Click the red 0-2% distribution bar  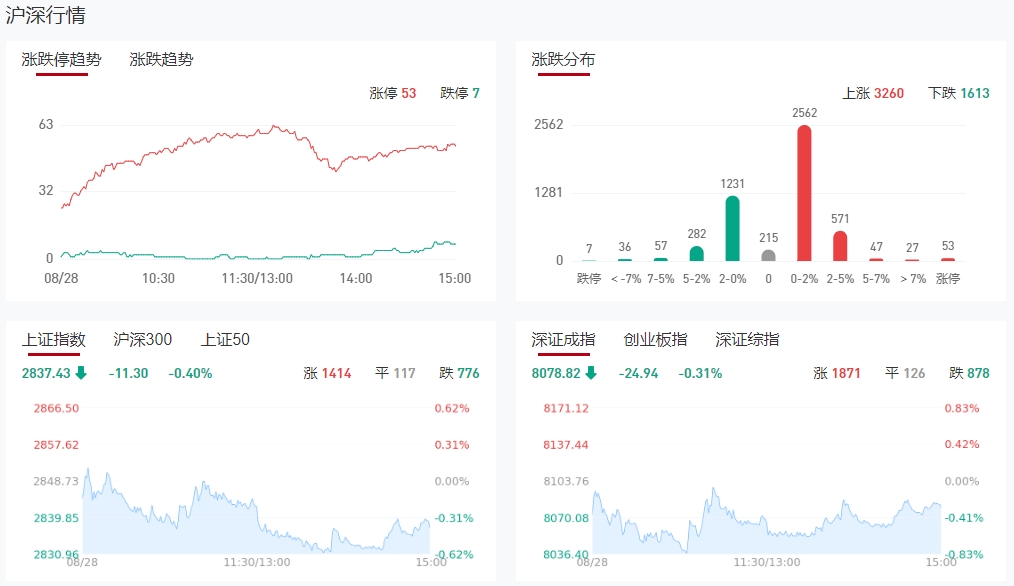point(804,193)
